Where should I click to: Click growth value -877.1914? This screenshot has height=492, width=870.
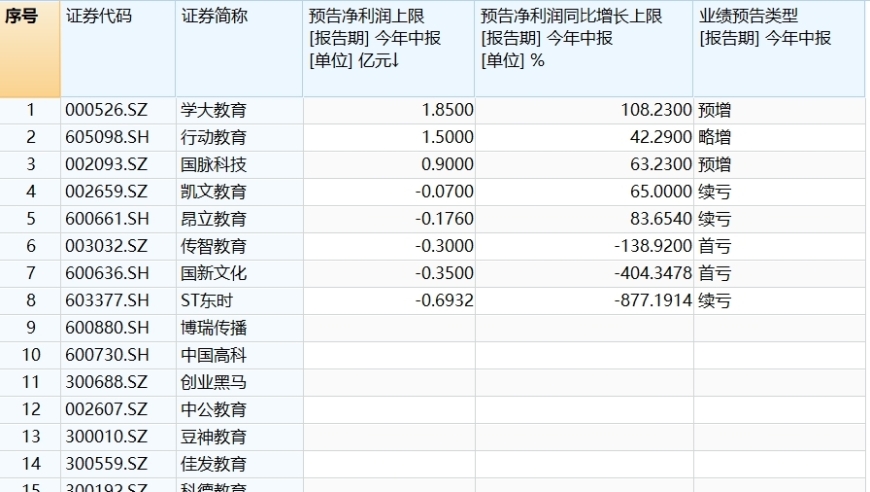click(653, 300)
